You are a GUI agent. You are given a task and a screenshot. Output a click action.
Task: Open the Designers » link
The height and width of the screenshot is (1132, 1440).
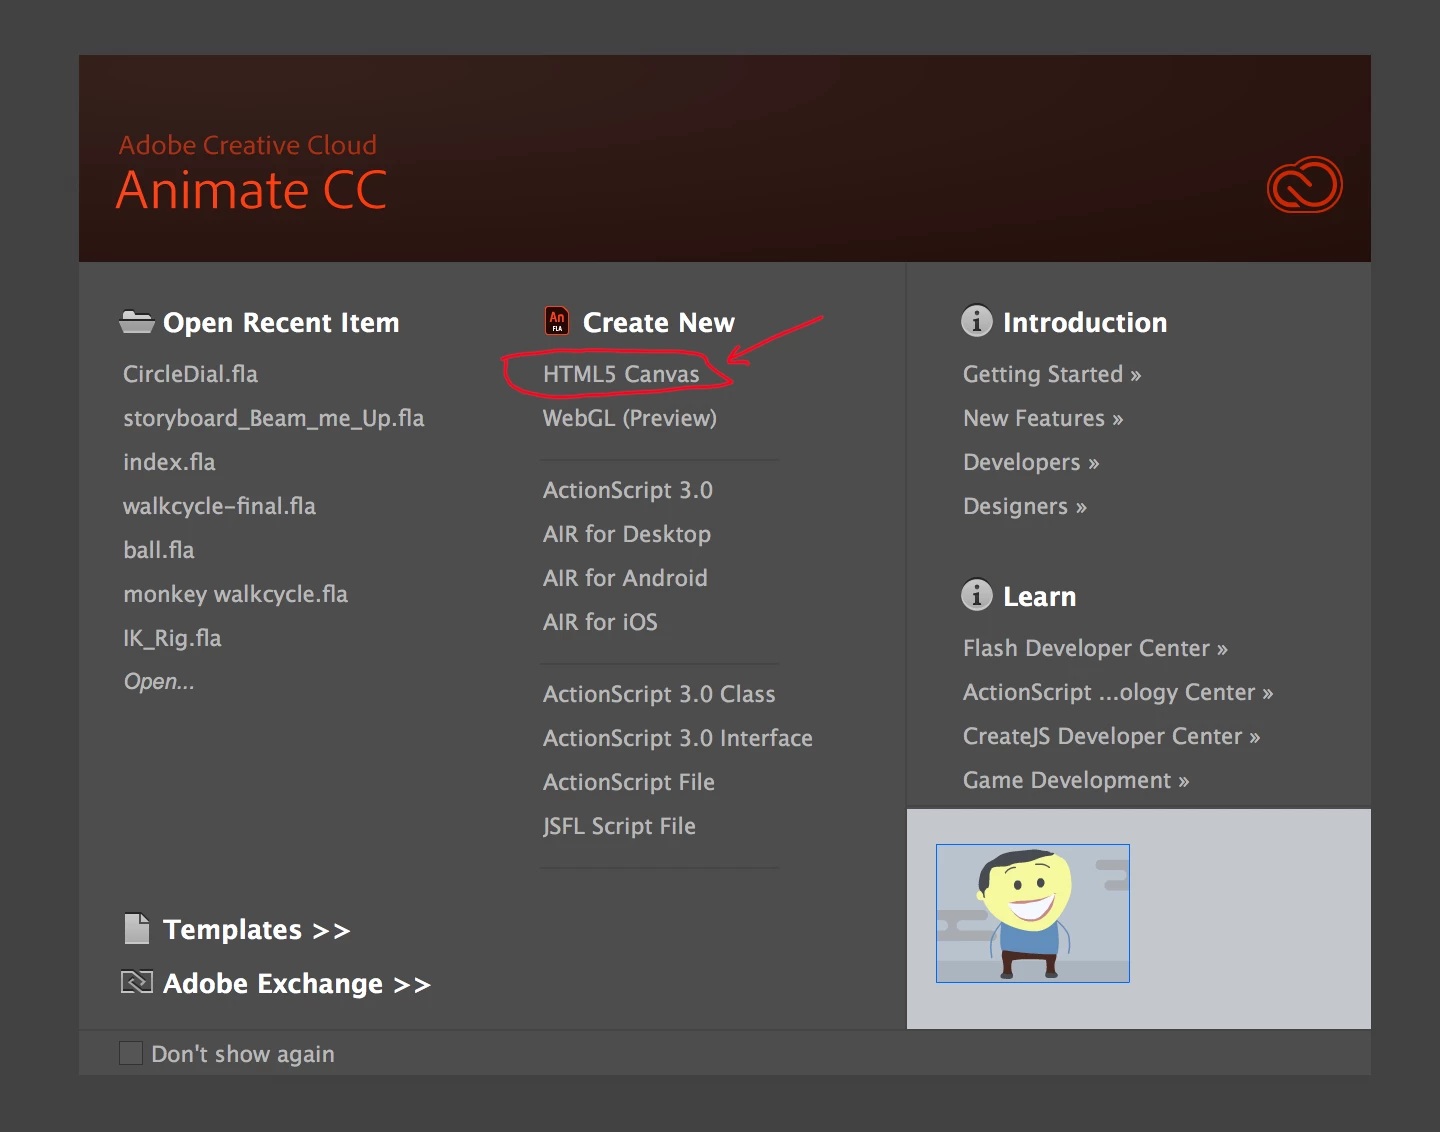[1025, 506]
